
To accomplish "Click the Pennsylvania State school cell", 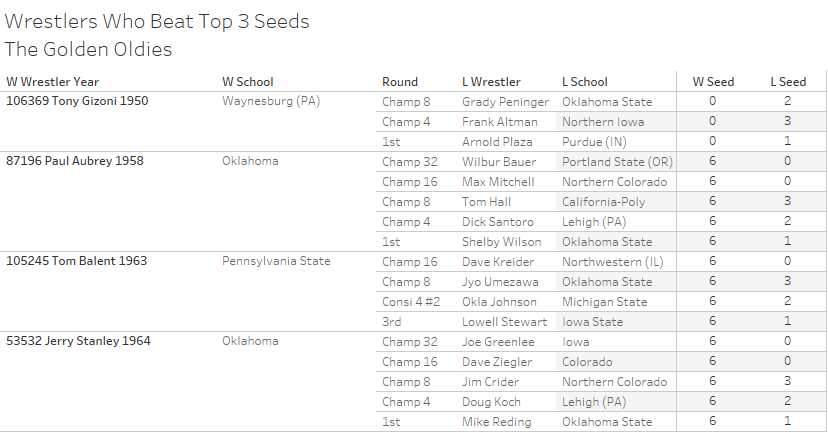I will 276,262.
